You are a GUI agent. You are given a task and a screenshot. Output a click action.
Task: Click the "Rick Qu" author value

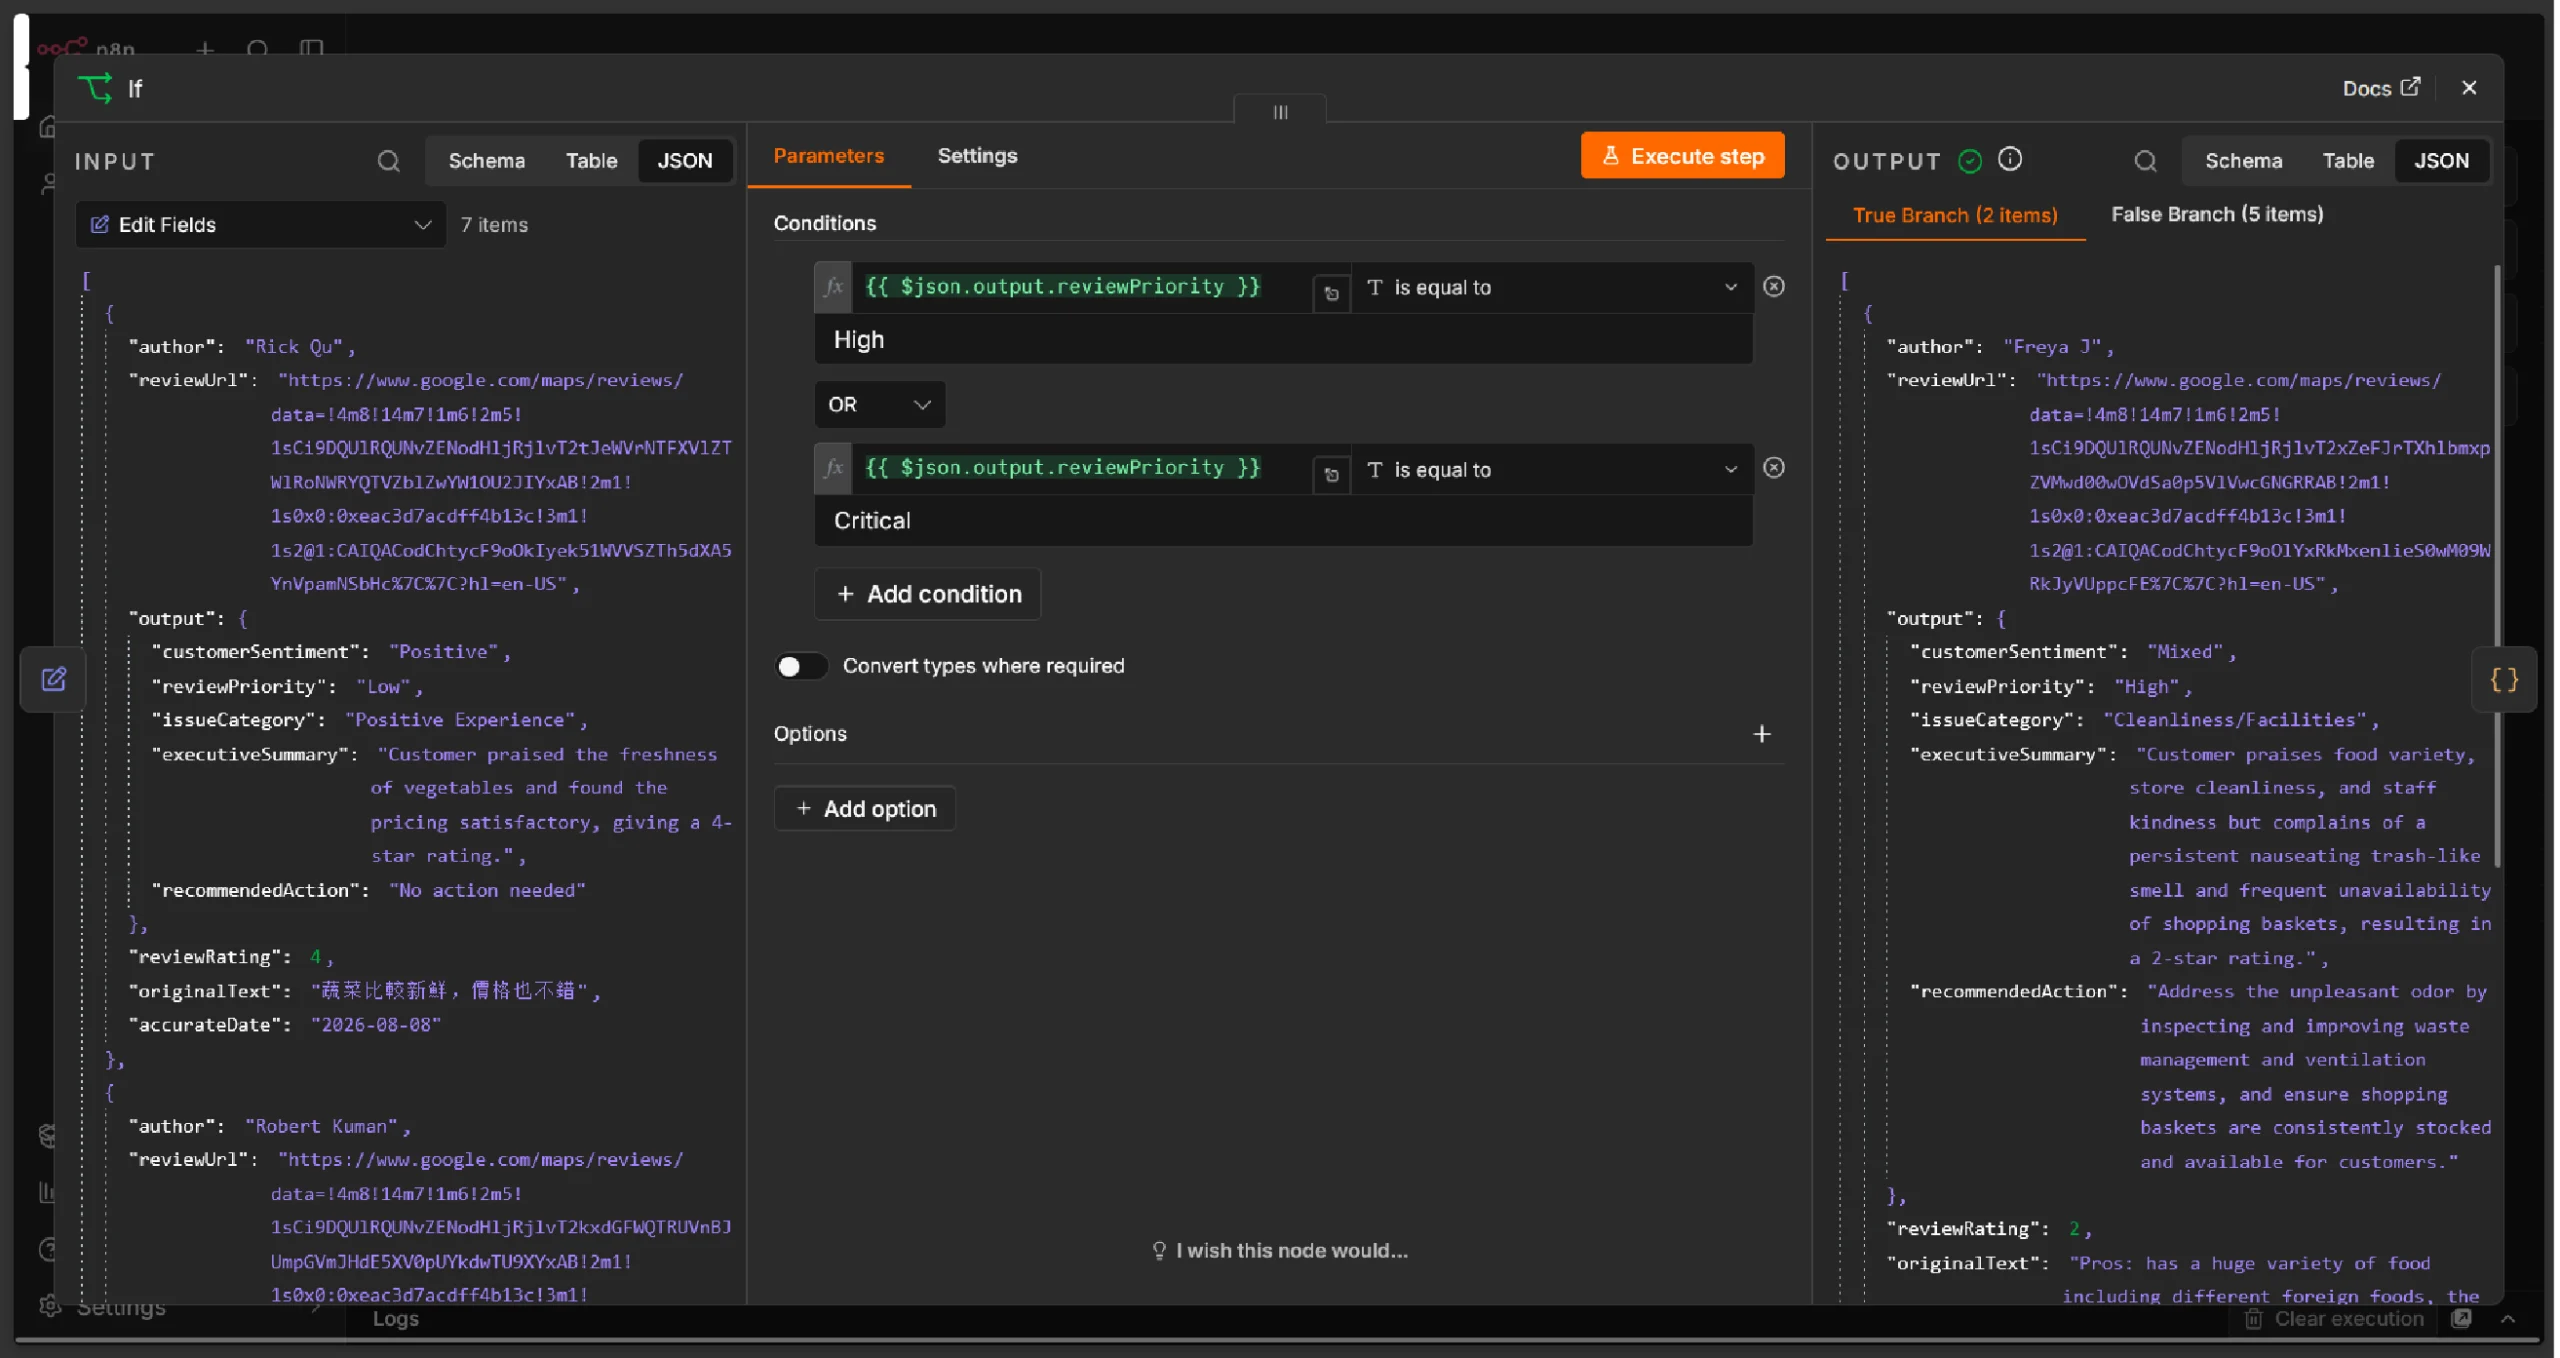coord(295,347)
